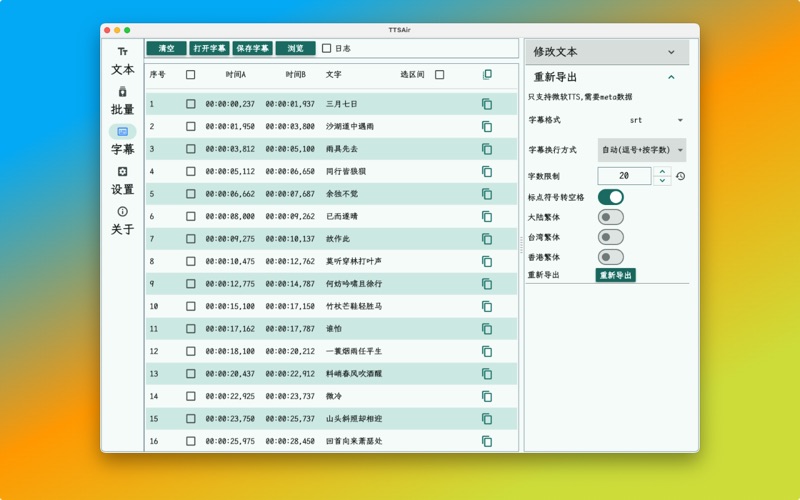Check the checkbox for row 12
The height and width of the screenshot is (500, 800).
point(190,351)
